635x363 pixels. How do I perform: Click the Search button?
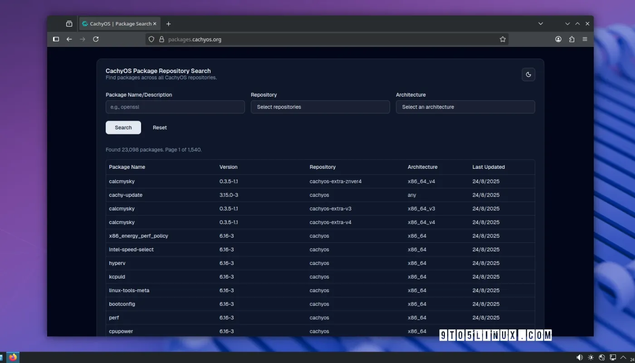(x=123, y=128)
